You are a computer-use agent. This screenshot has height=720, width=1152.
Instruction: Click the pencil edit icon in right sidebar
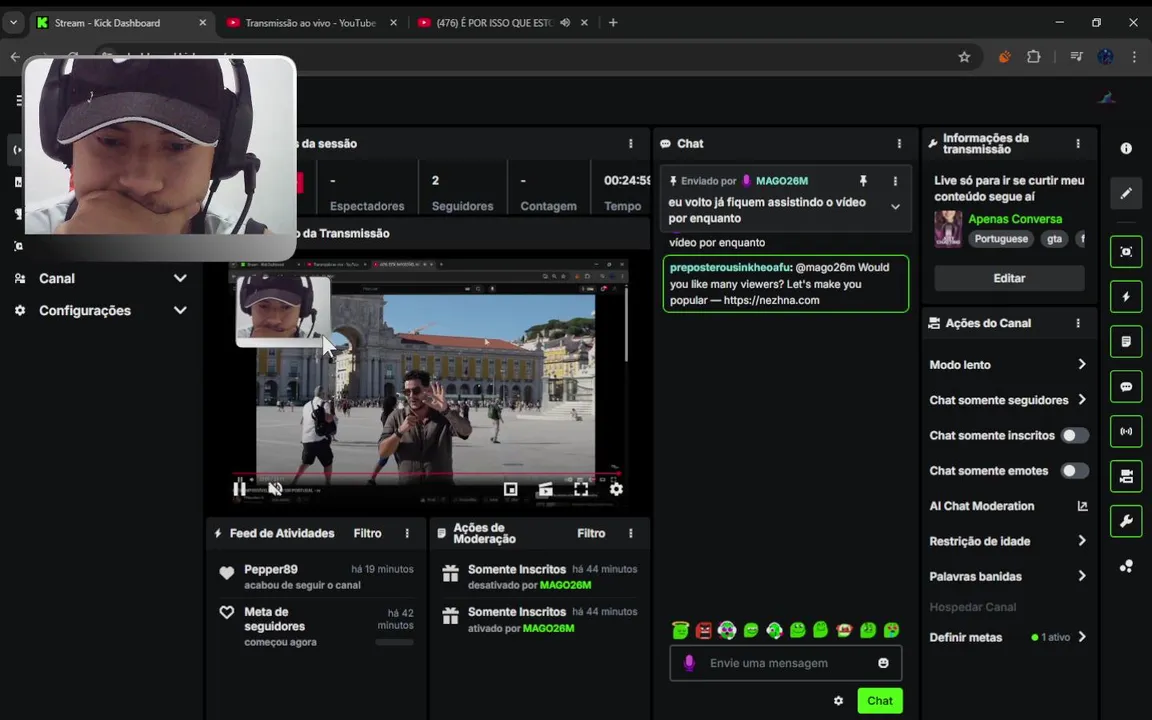click(x=1126, y=194)
